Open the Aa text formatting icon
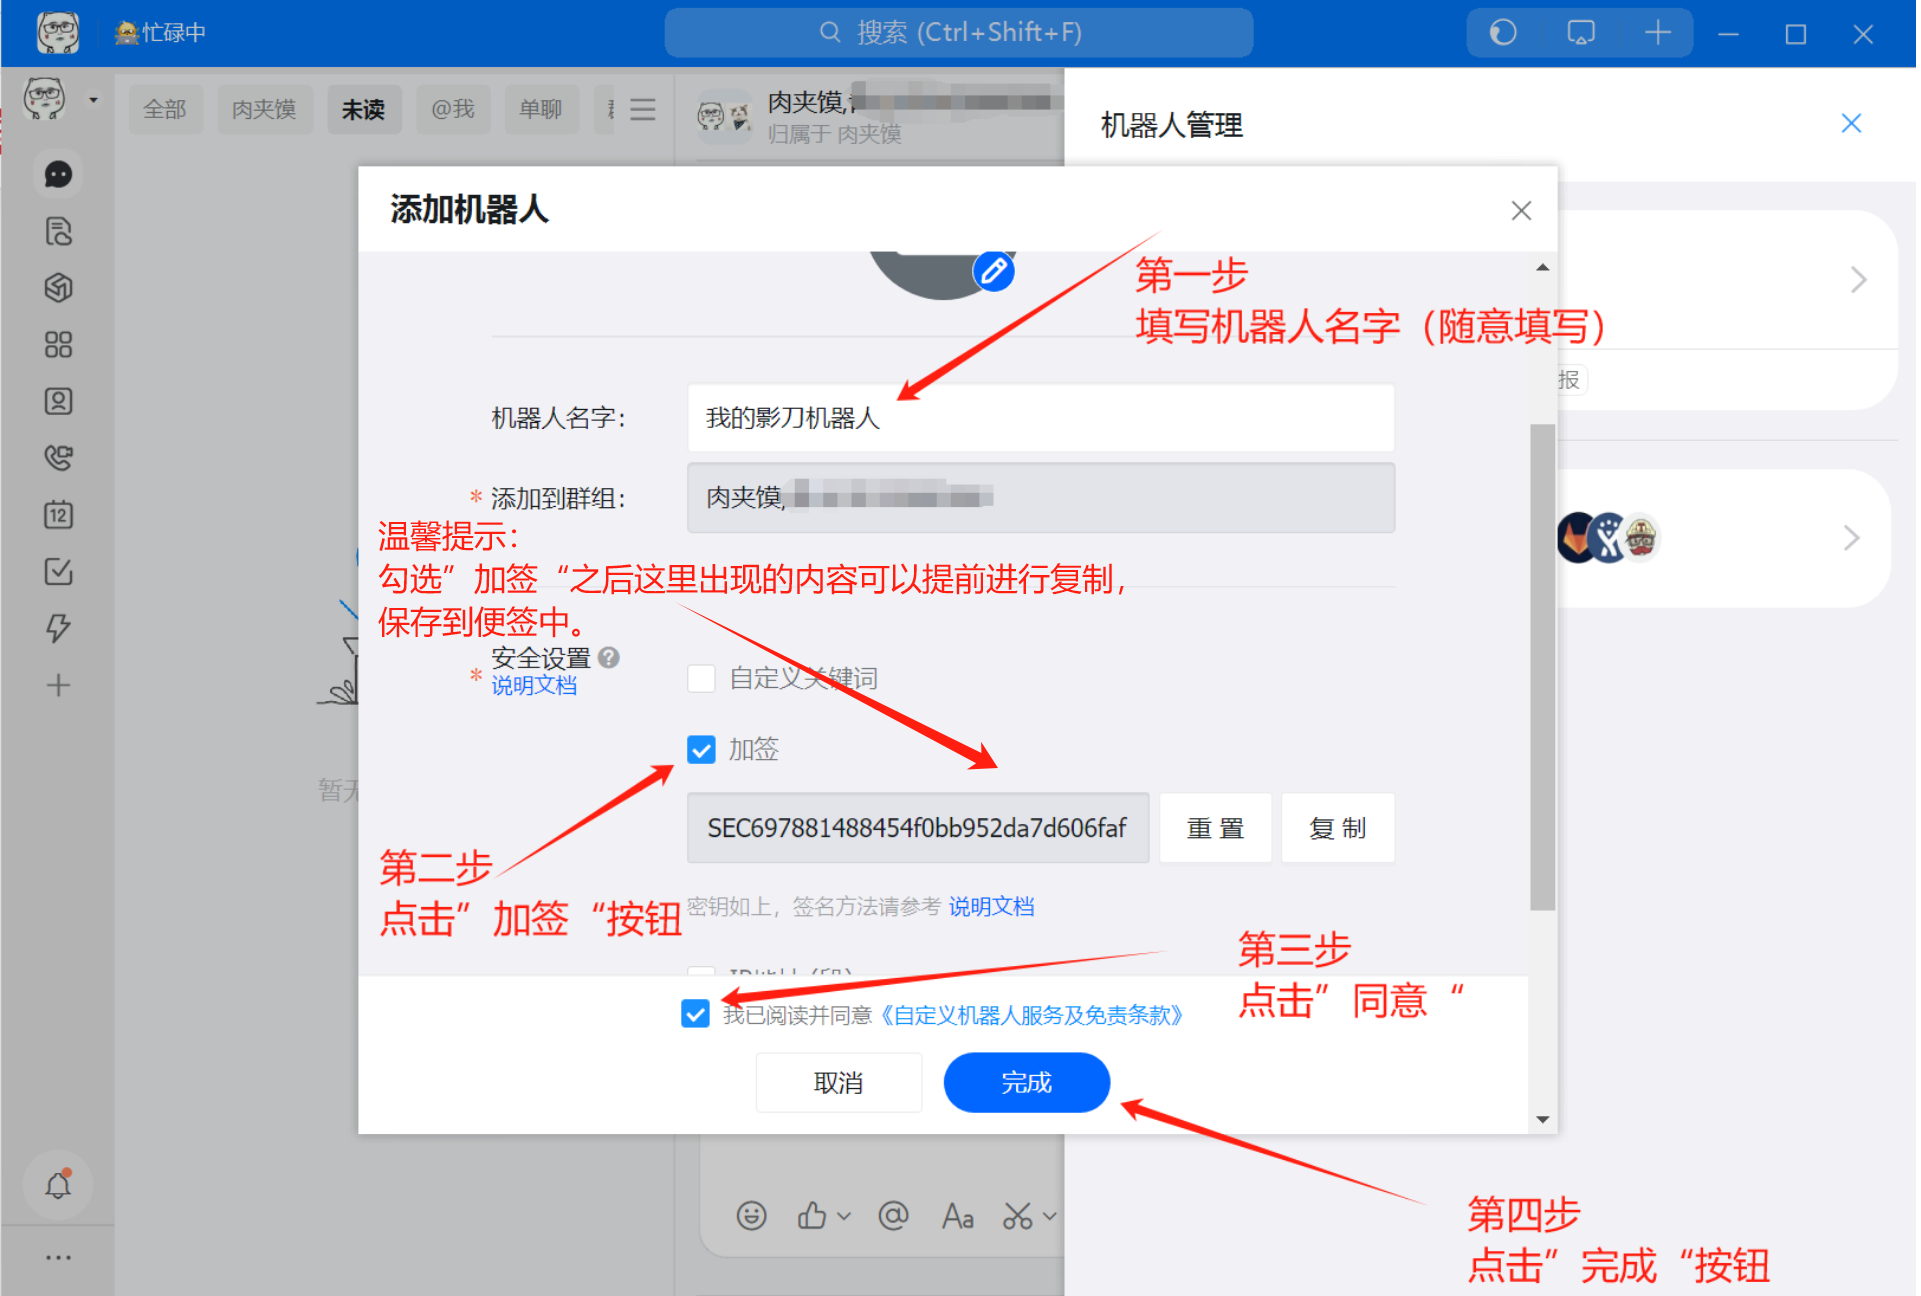 click(957, 1216)
